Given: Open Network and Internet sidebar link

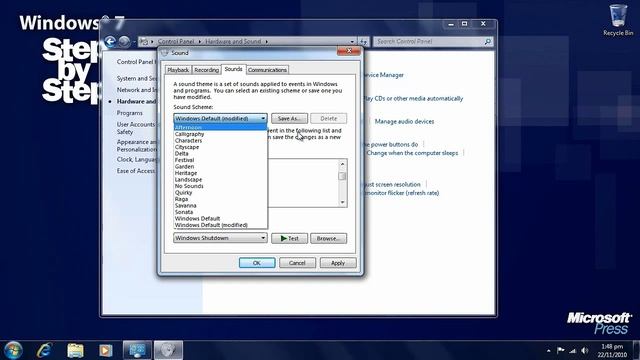Looking at the screenshot, I should pyautogui.click(x=137, y=90).
